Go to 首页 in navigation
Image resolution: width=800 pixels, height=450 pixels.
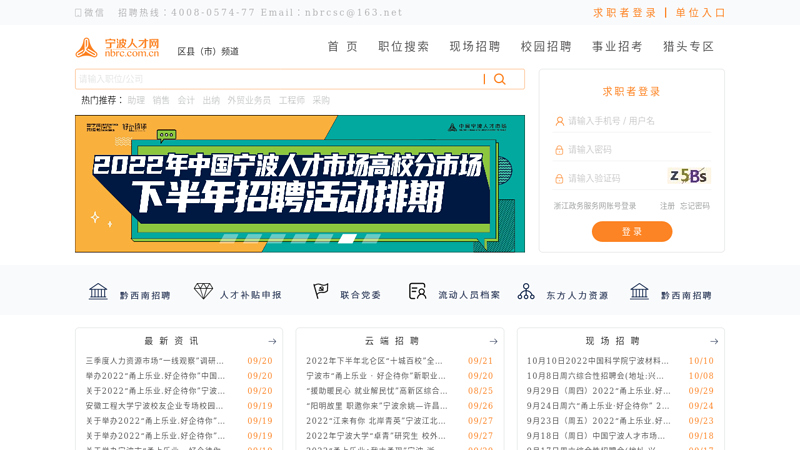click(342, 47)
